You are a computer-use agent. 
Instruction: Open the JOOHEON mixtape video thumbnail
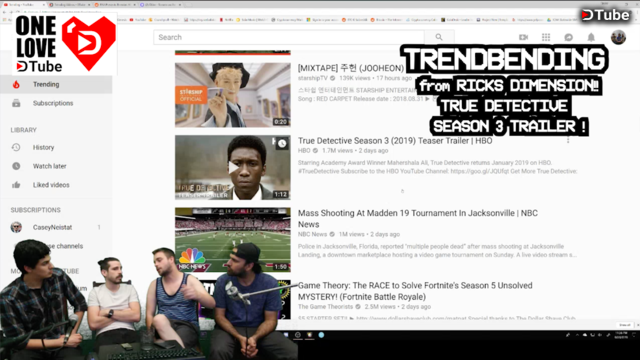[x=233, y=95]
